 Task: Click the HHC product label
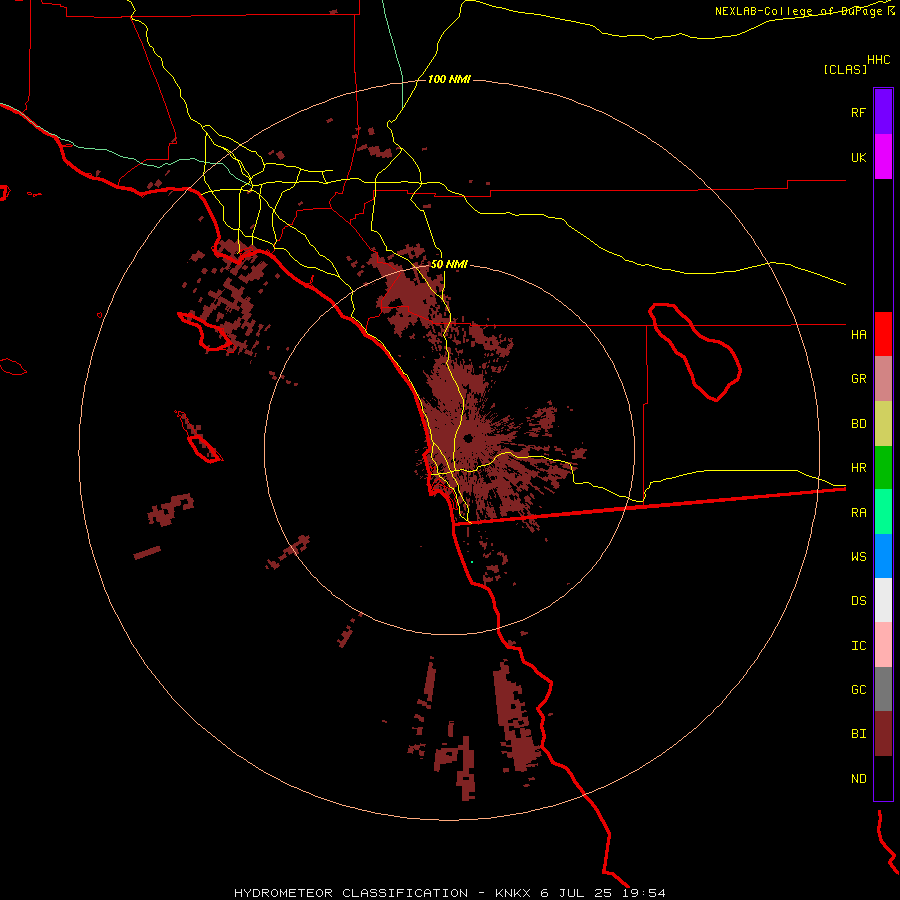pyautogui.click(x=879, y=60)
